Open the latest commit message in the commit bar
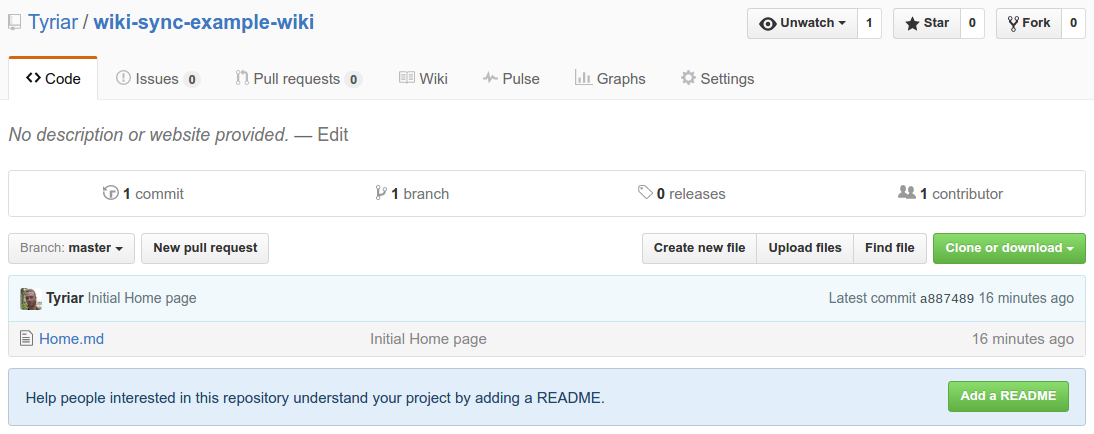1094x434 pixels. click(x=142, y=299)
